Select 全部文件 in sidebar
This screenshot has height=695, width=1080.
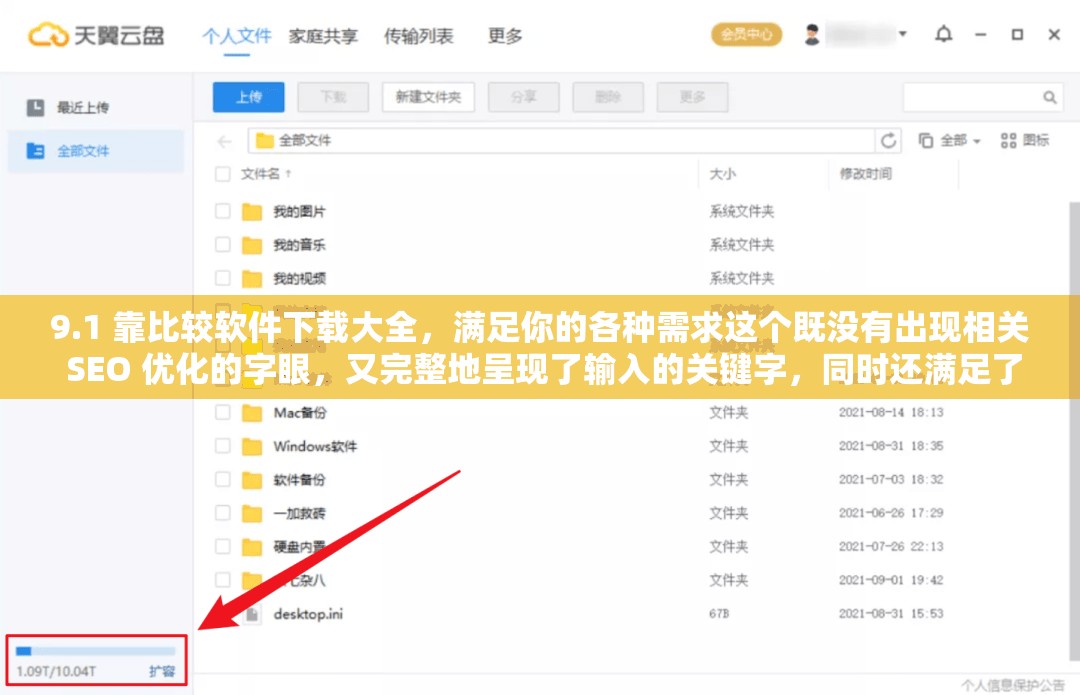click(x=96, y=151)
